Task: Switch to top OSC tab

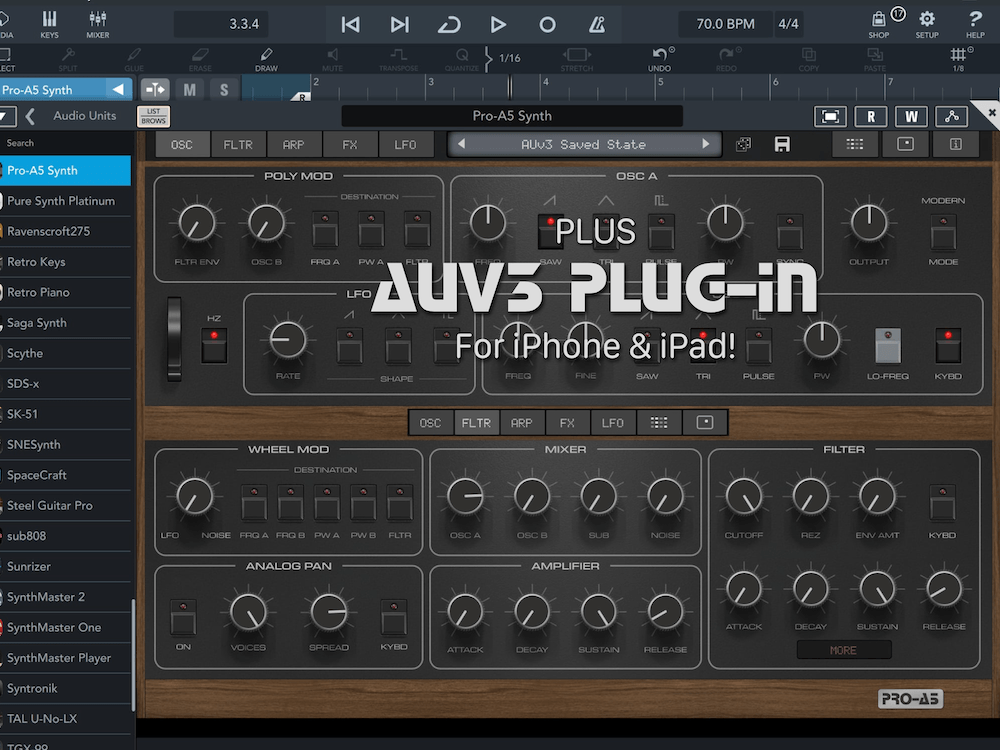Action: [x=182, y=145]
